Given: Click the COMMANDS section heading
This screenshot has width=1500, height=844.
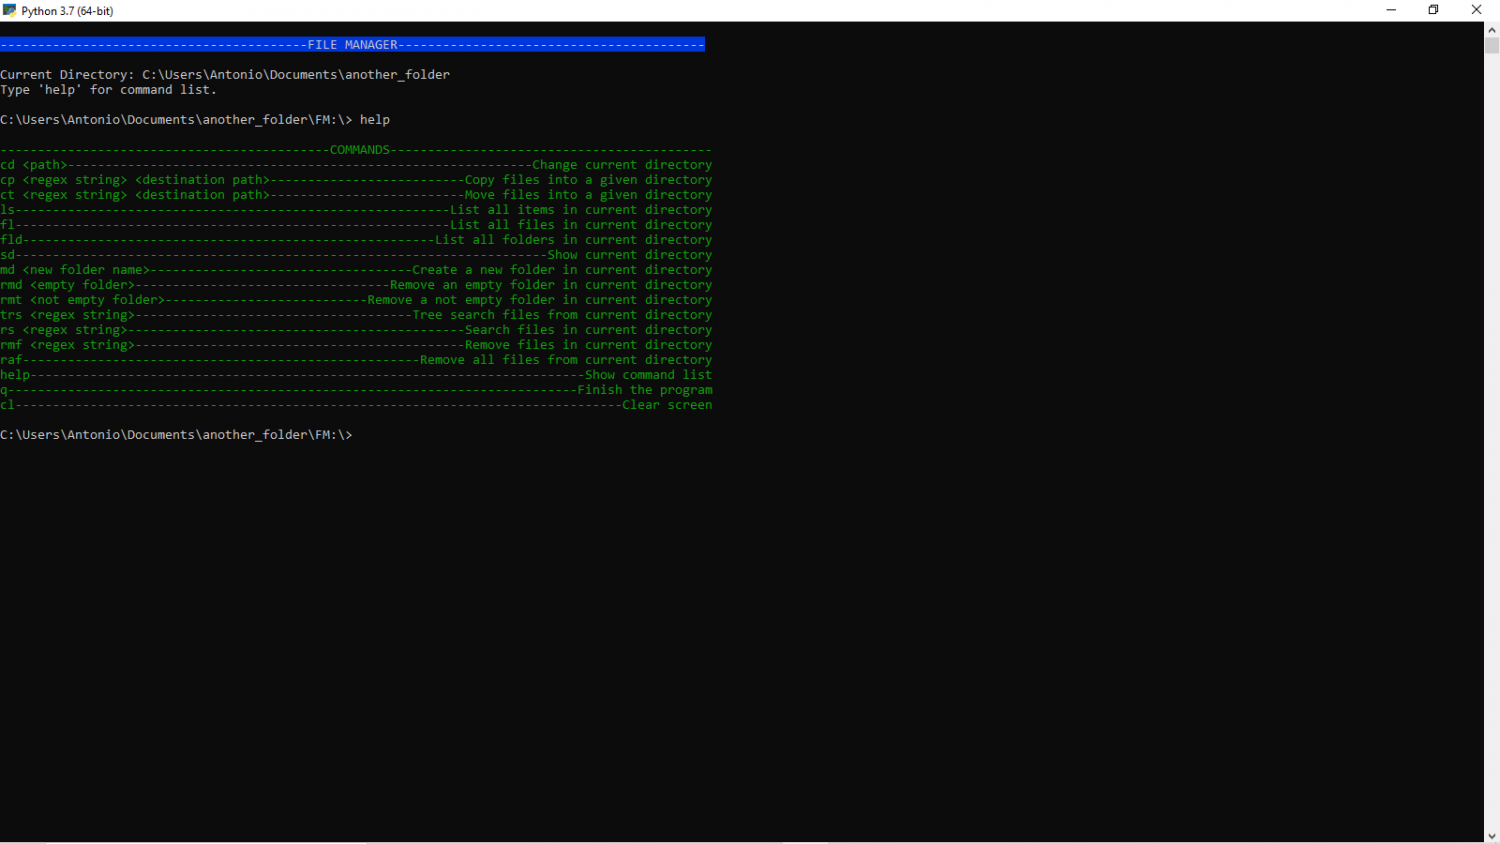Looking at the screenshot, I should click(360, 150).
